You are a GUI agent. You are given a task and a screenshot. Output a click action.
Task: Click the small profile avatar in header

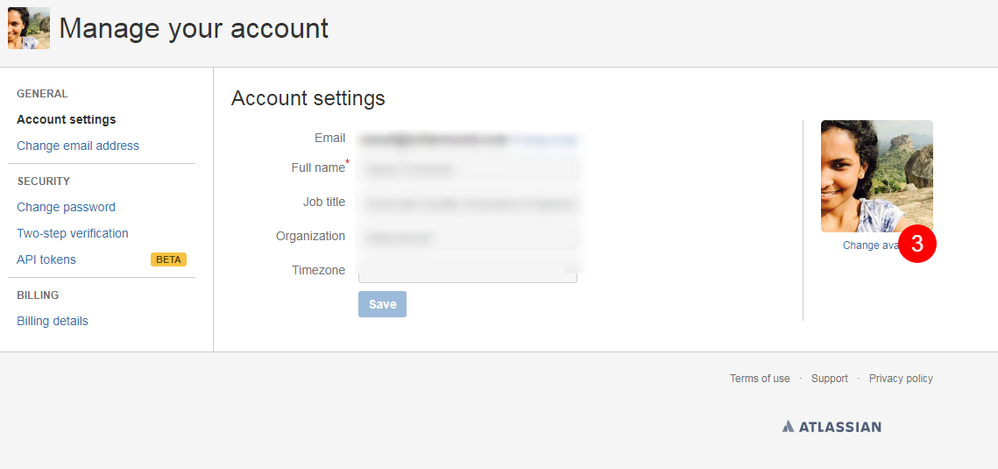29,28
